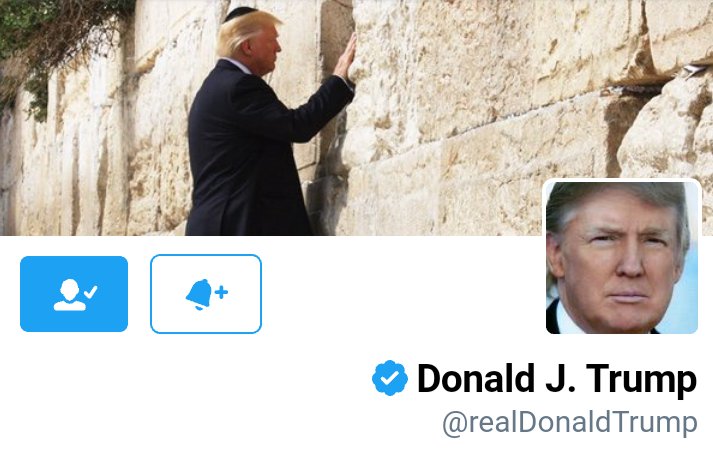Open the header banner photo

(356, 118)
